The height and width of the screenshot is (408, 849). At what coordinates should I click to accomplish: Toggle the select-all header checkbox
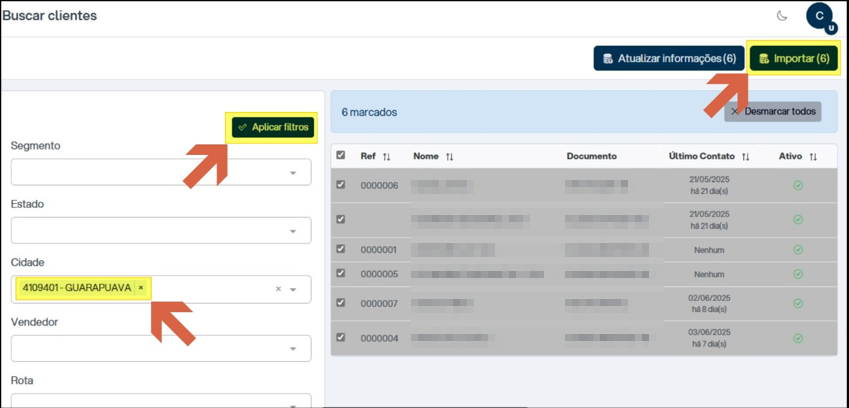coord(341,155)
